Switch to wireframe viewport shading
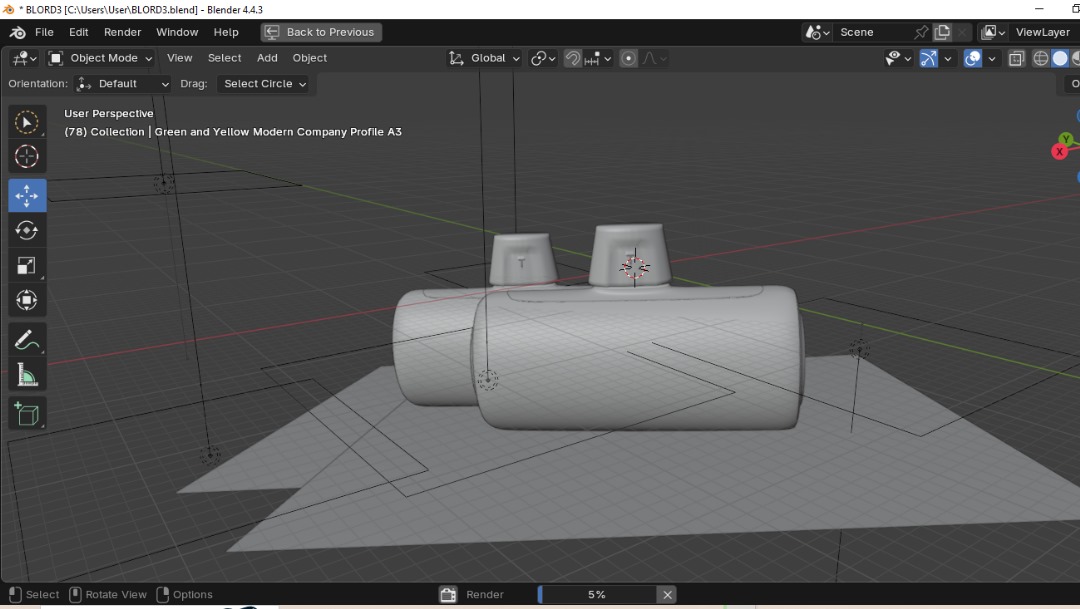 (x=1041, y=59)
